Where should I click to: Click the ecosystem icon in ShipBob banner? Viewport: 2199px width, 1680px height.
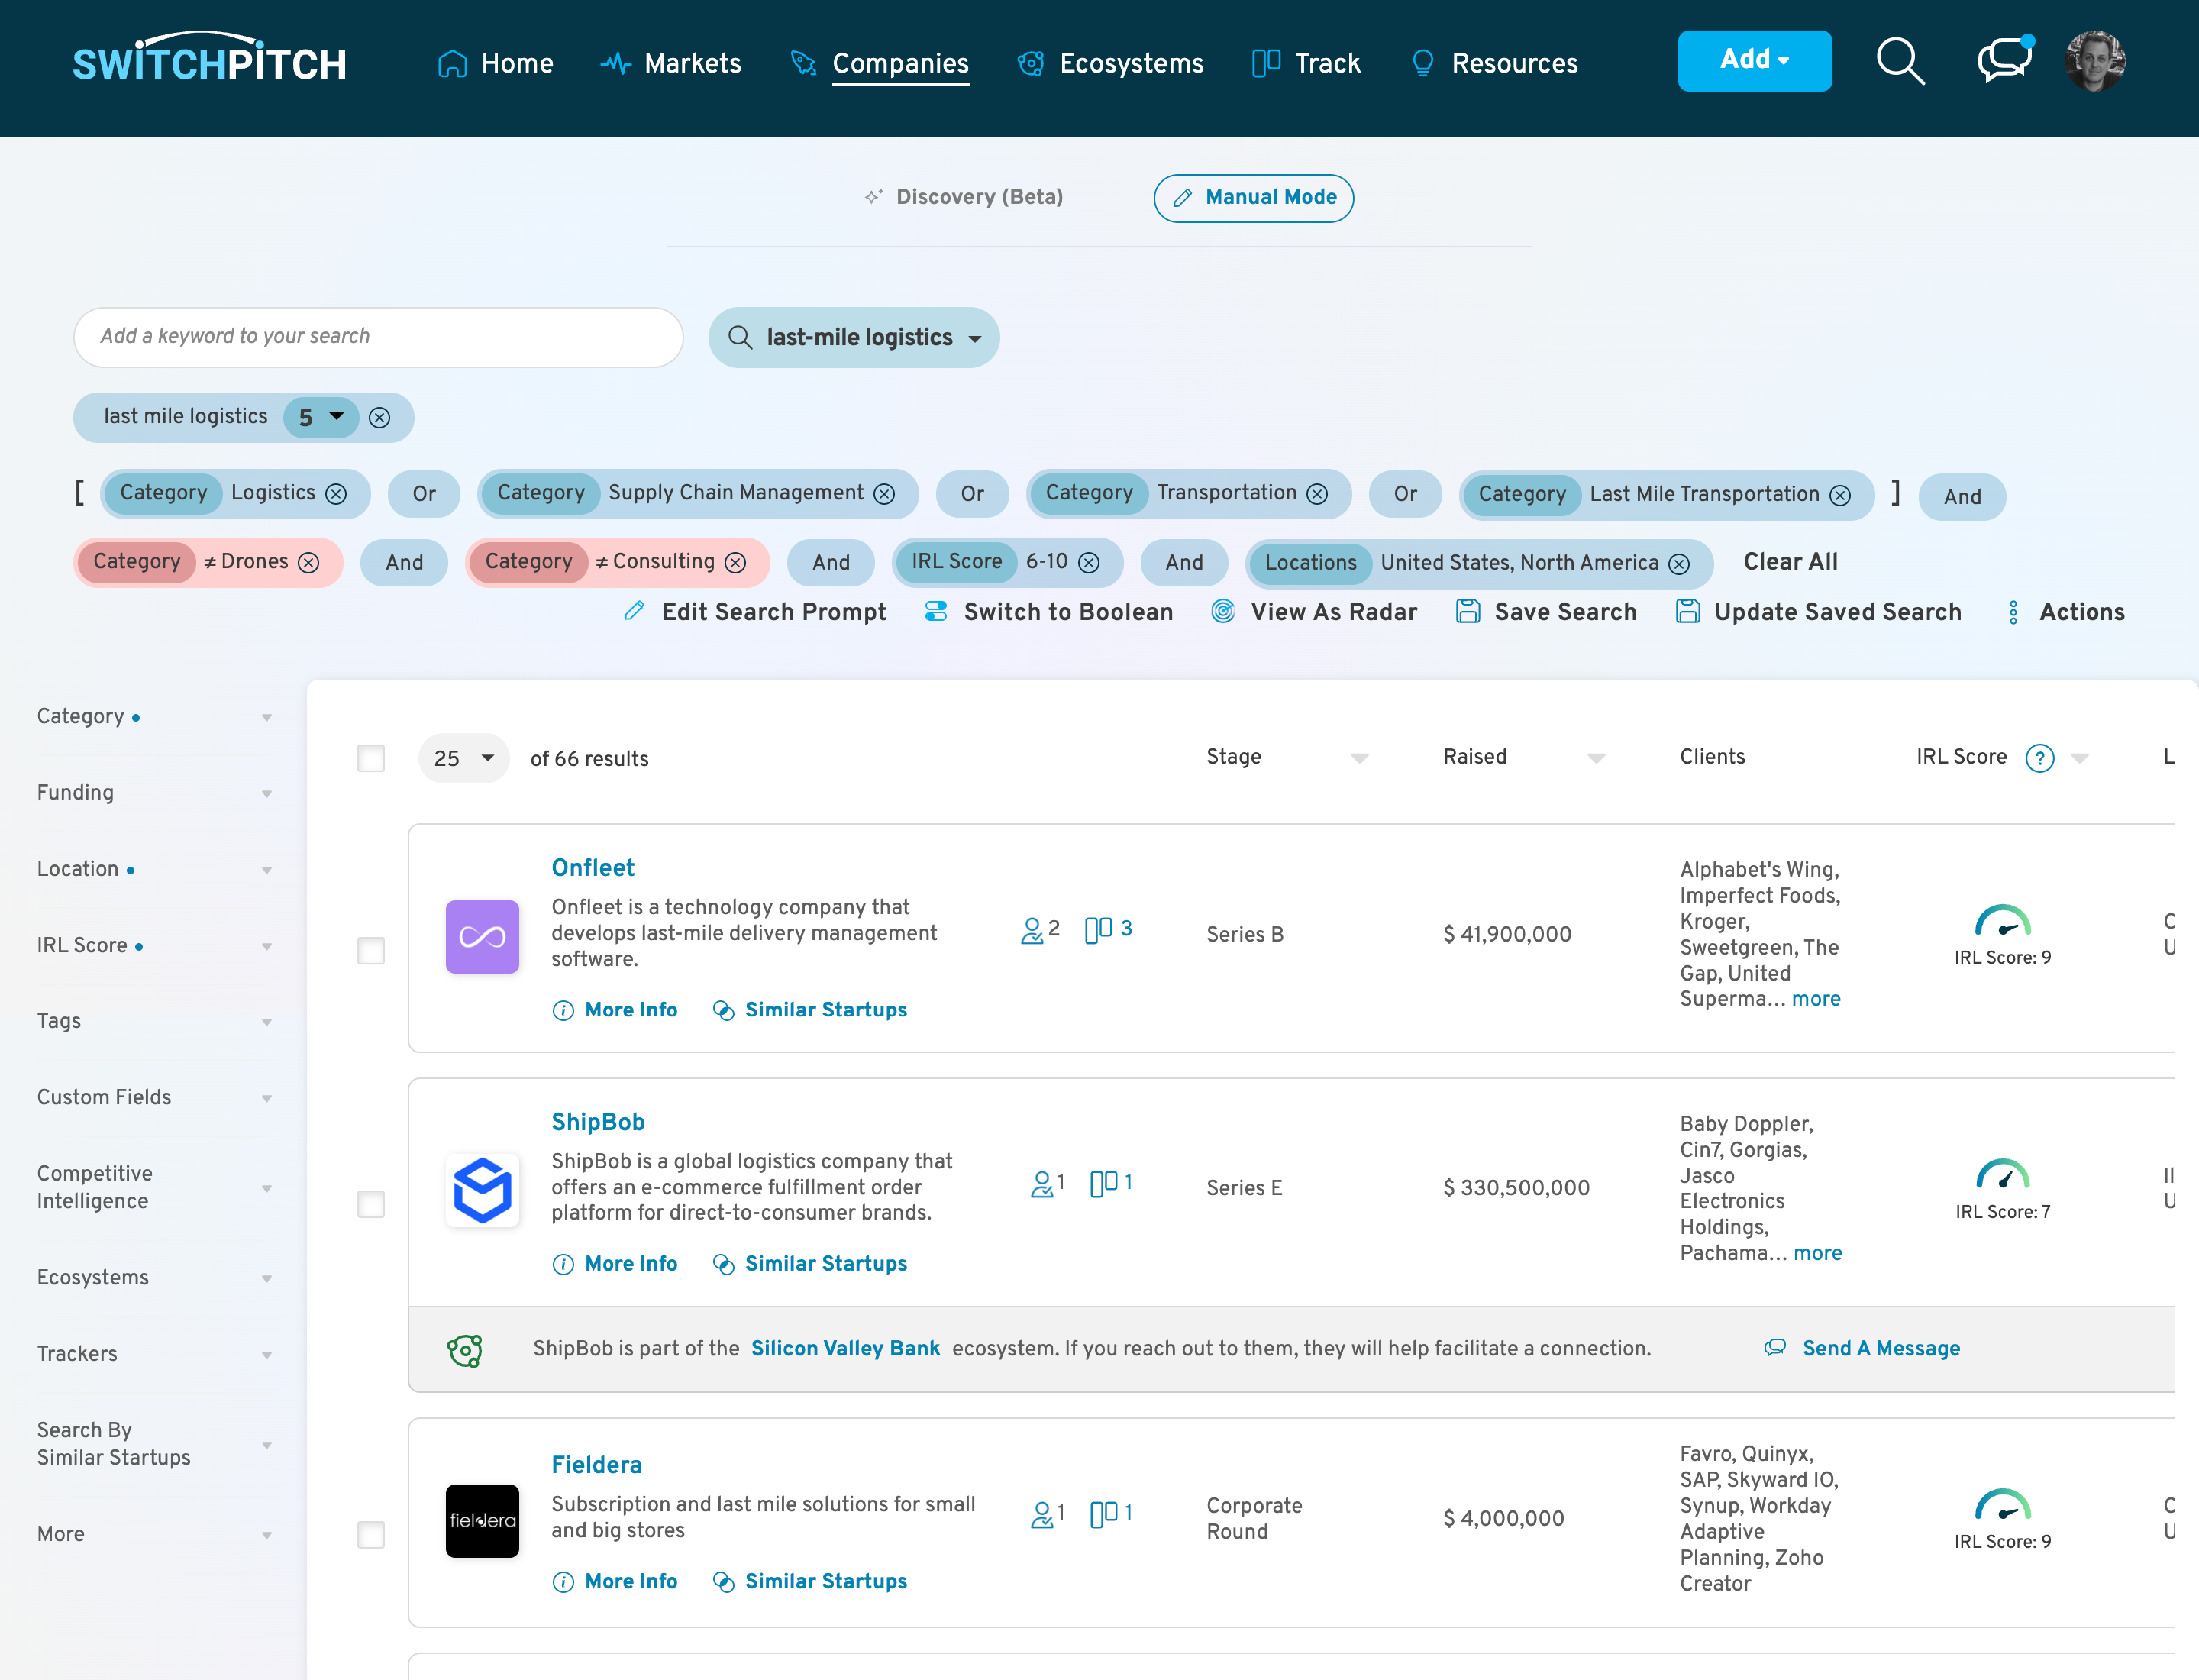464,1350
